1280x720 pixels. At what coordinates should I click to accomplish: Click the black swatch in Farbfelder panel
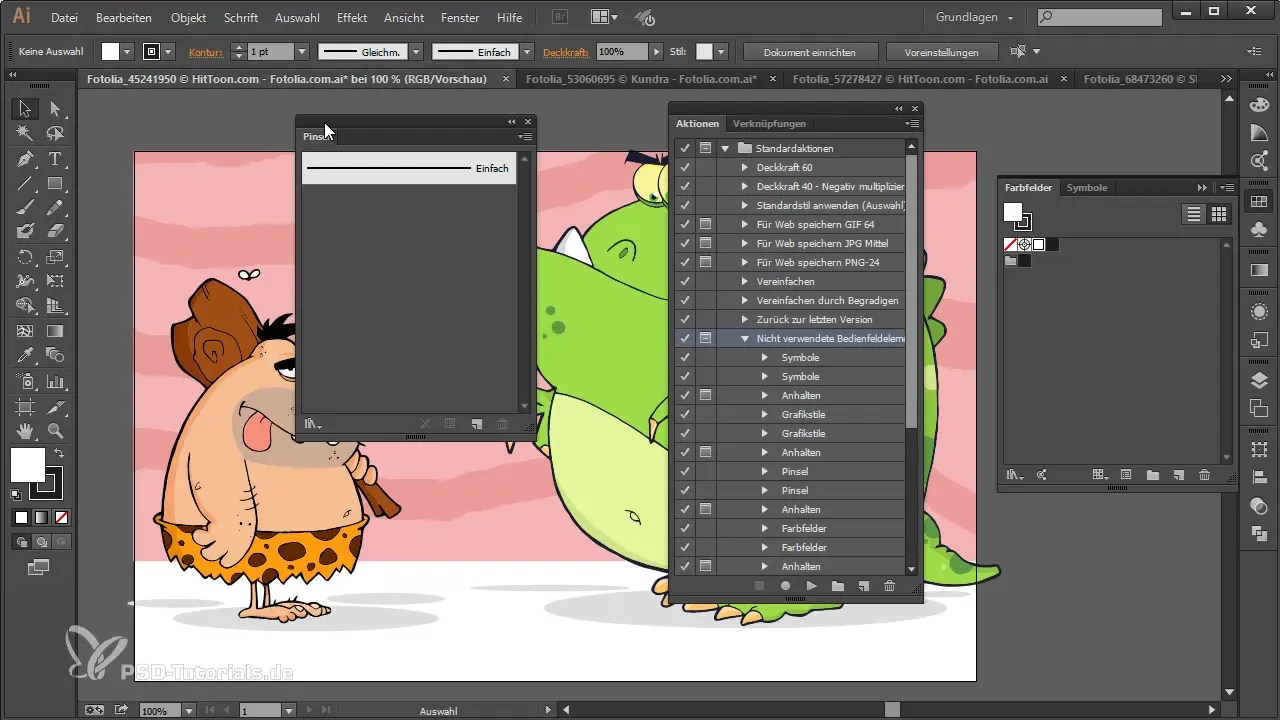click(1052, 244)
